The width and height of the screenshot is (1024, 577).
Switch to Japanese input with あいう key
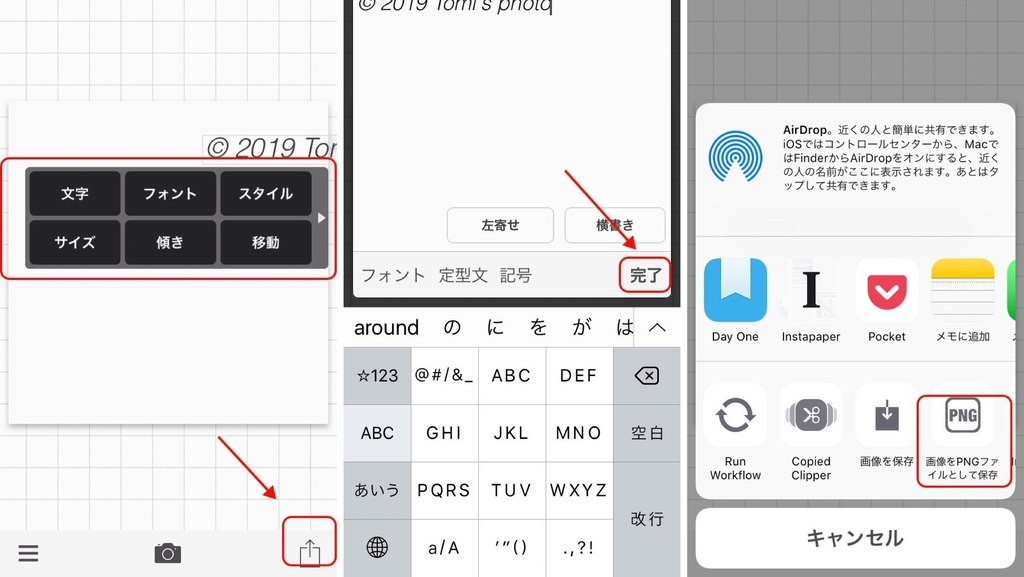coord(377,490)
